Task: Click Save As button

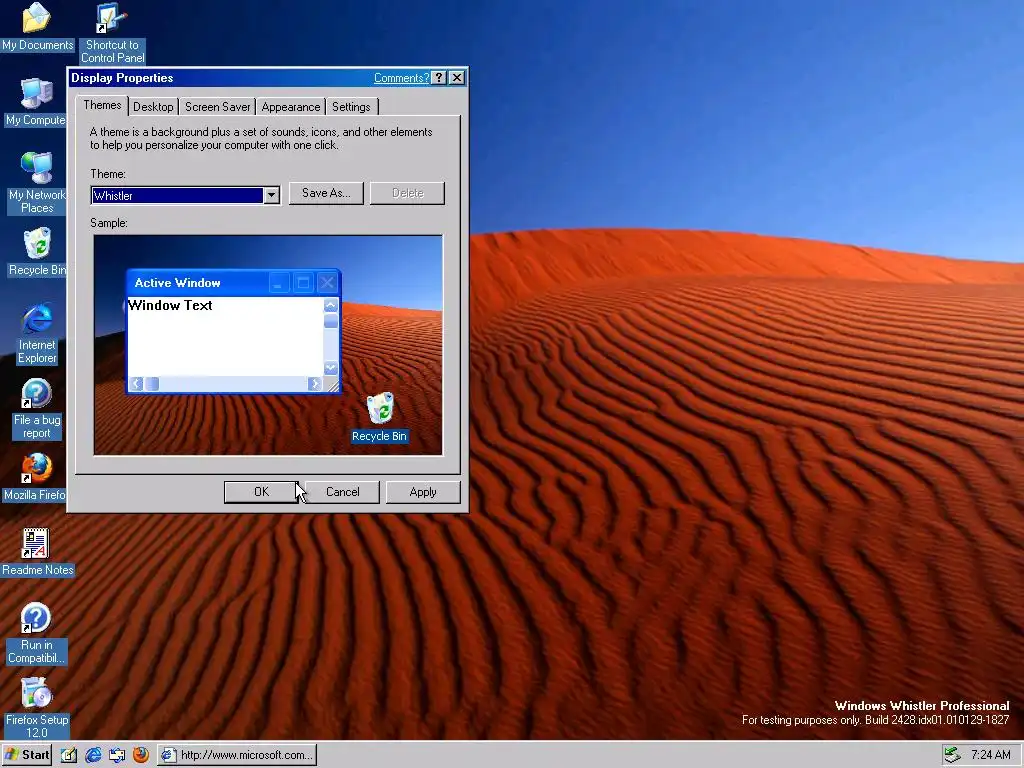Action: (326, 193)
